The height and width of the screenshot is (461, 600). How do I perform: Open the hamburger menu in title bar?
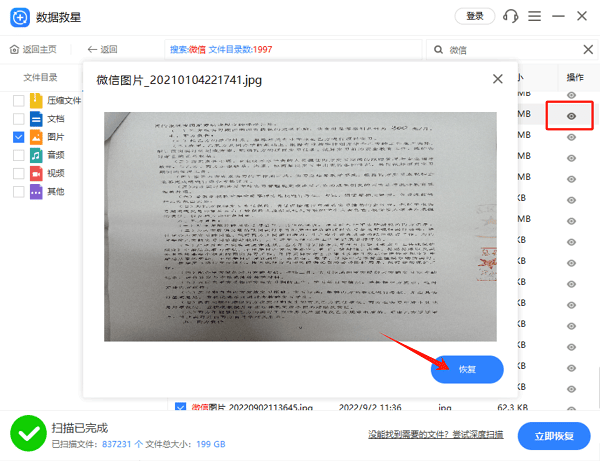pyautogui.click(x=535, y=16)
